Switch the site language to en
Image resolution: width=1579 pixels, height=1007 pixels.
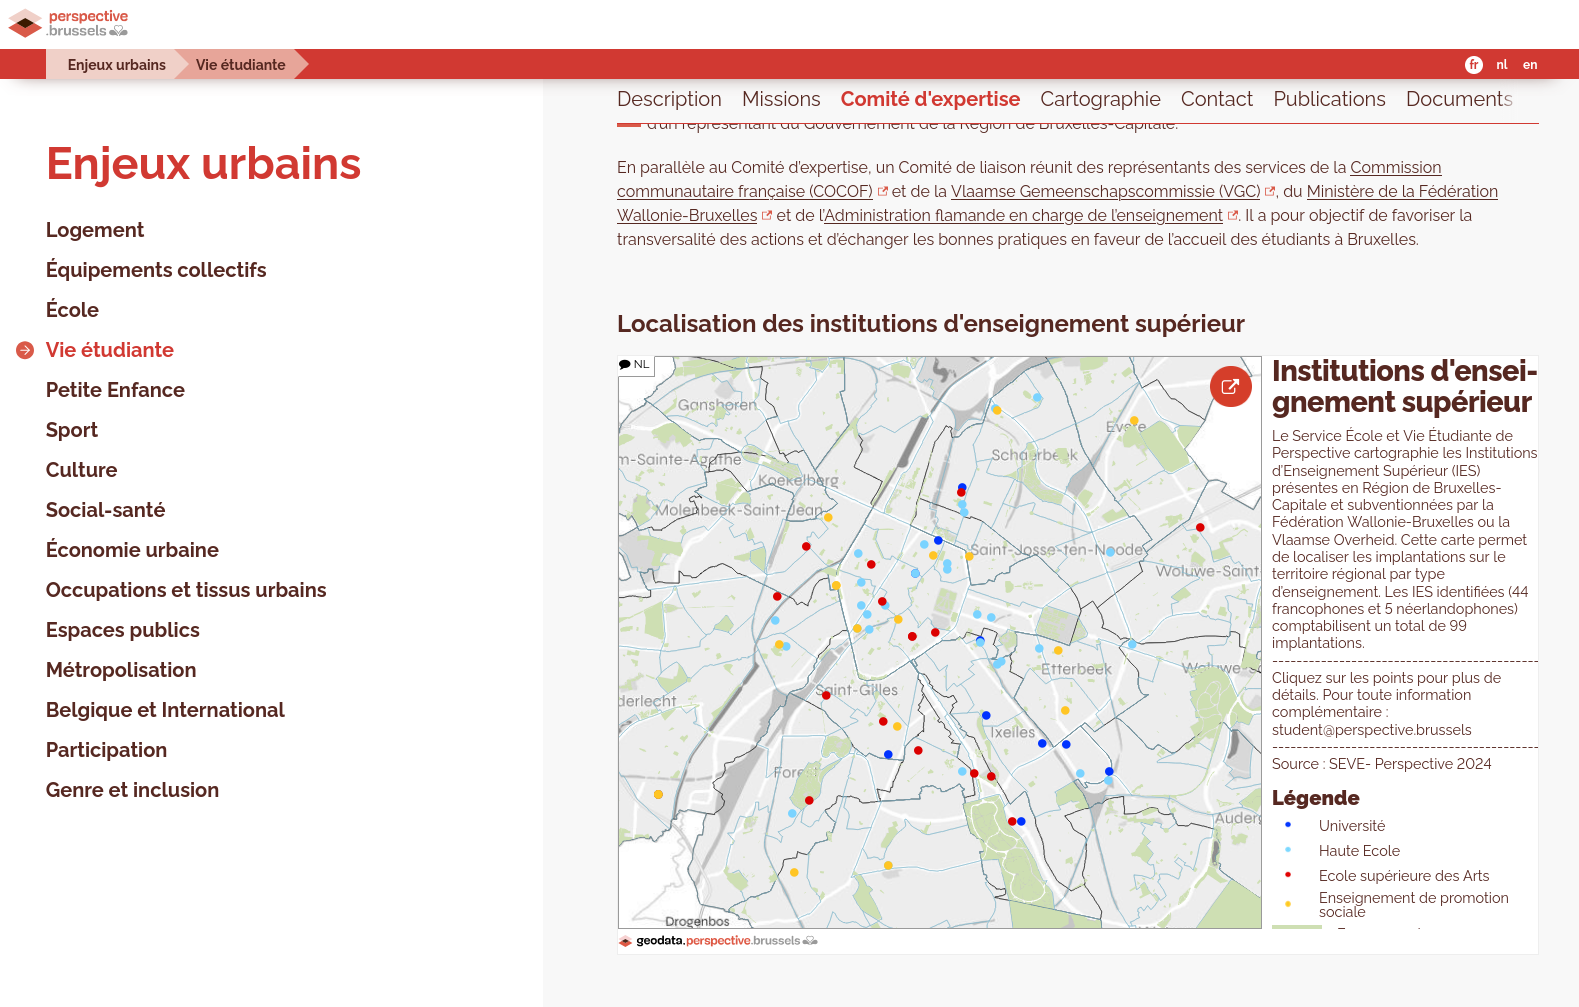[1530, 65]
